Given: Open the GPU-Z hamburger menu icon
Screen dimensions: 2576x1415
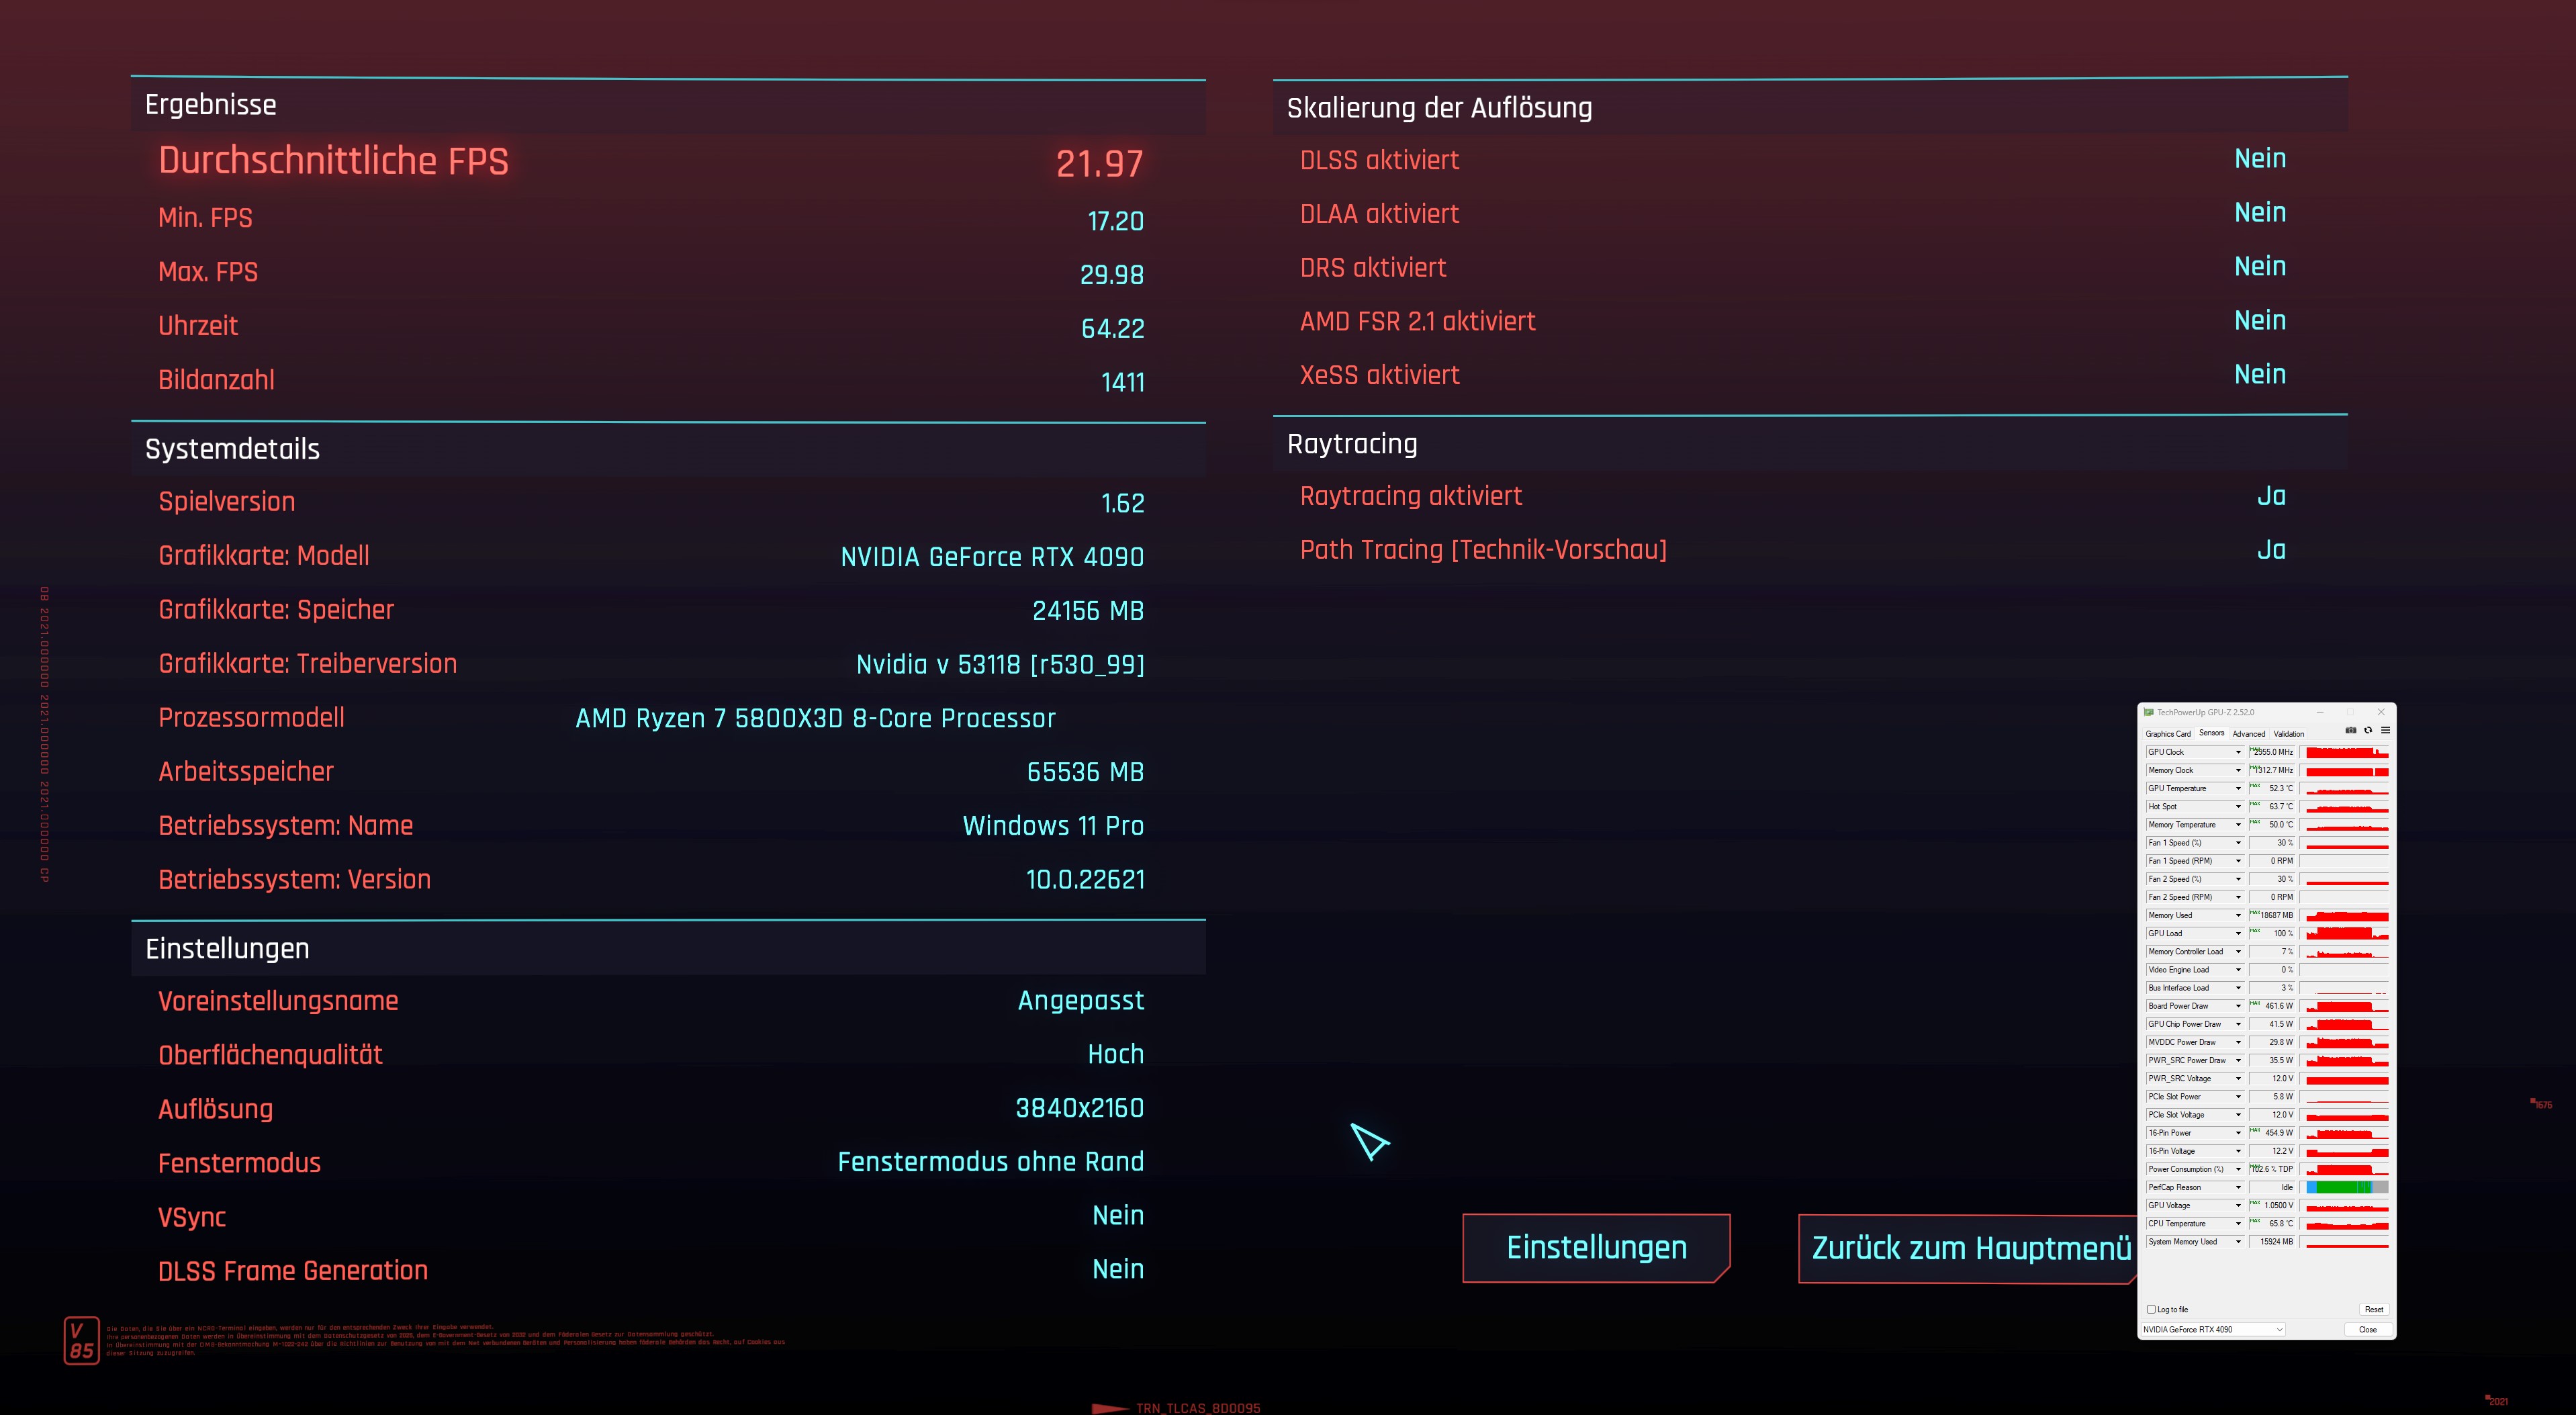Looking at the screenshot, I should pos(2385,731).
